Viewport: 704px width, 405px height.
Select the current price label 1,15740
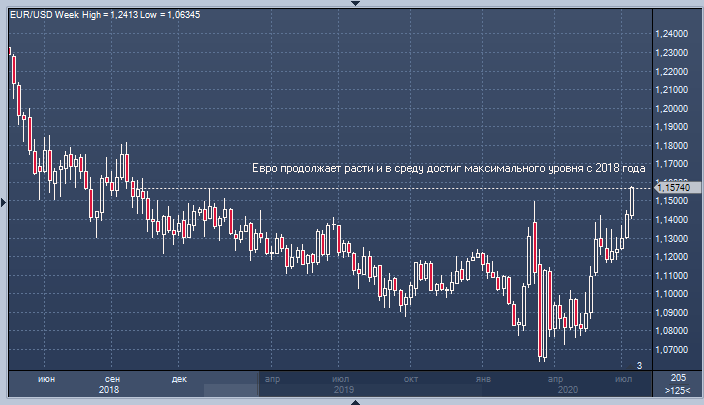tap(674, 187)
